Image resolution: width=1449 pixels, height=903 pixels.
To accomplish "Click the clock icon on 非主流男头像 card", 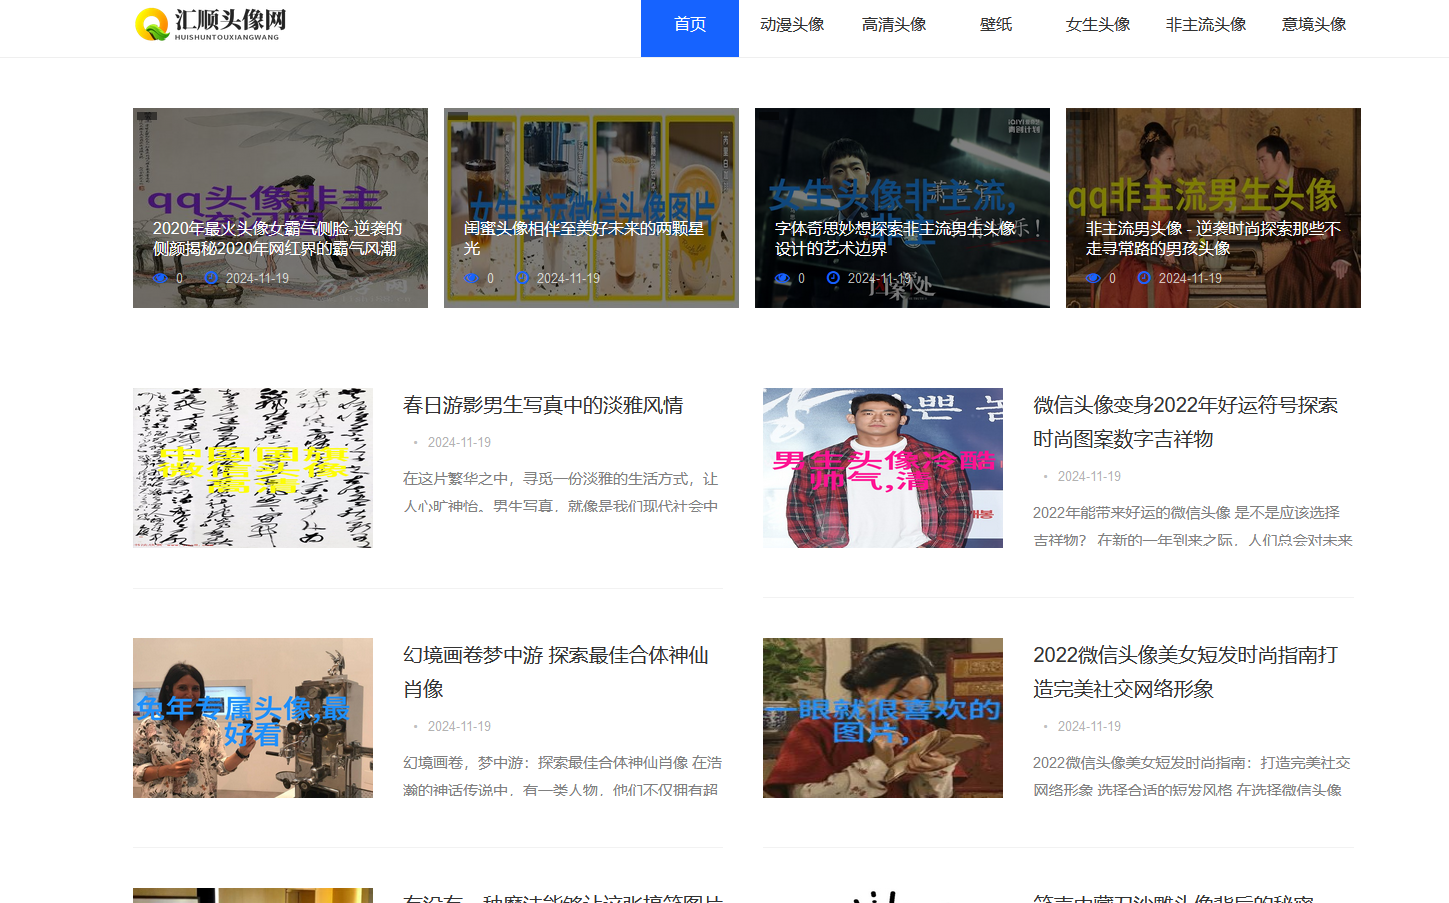I will [x=1144, y=278].
